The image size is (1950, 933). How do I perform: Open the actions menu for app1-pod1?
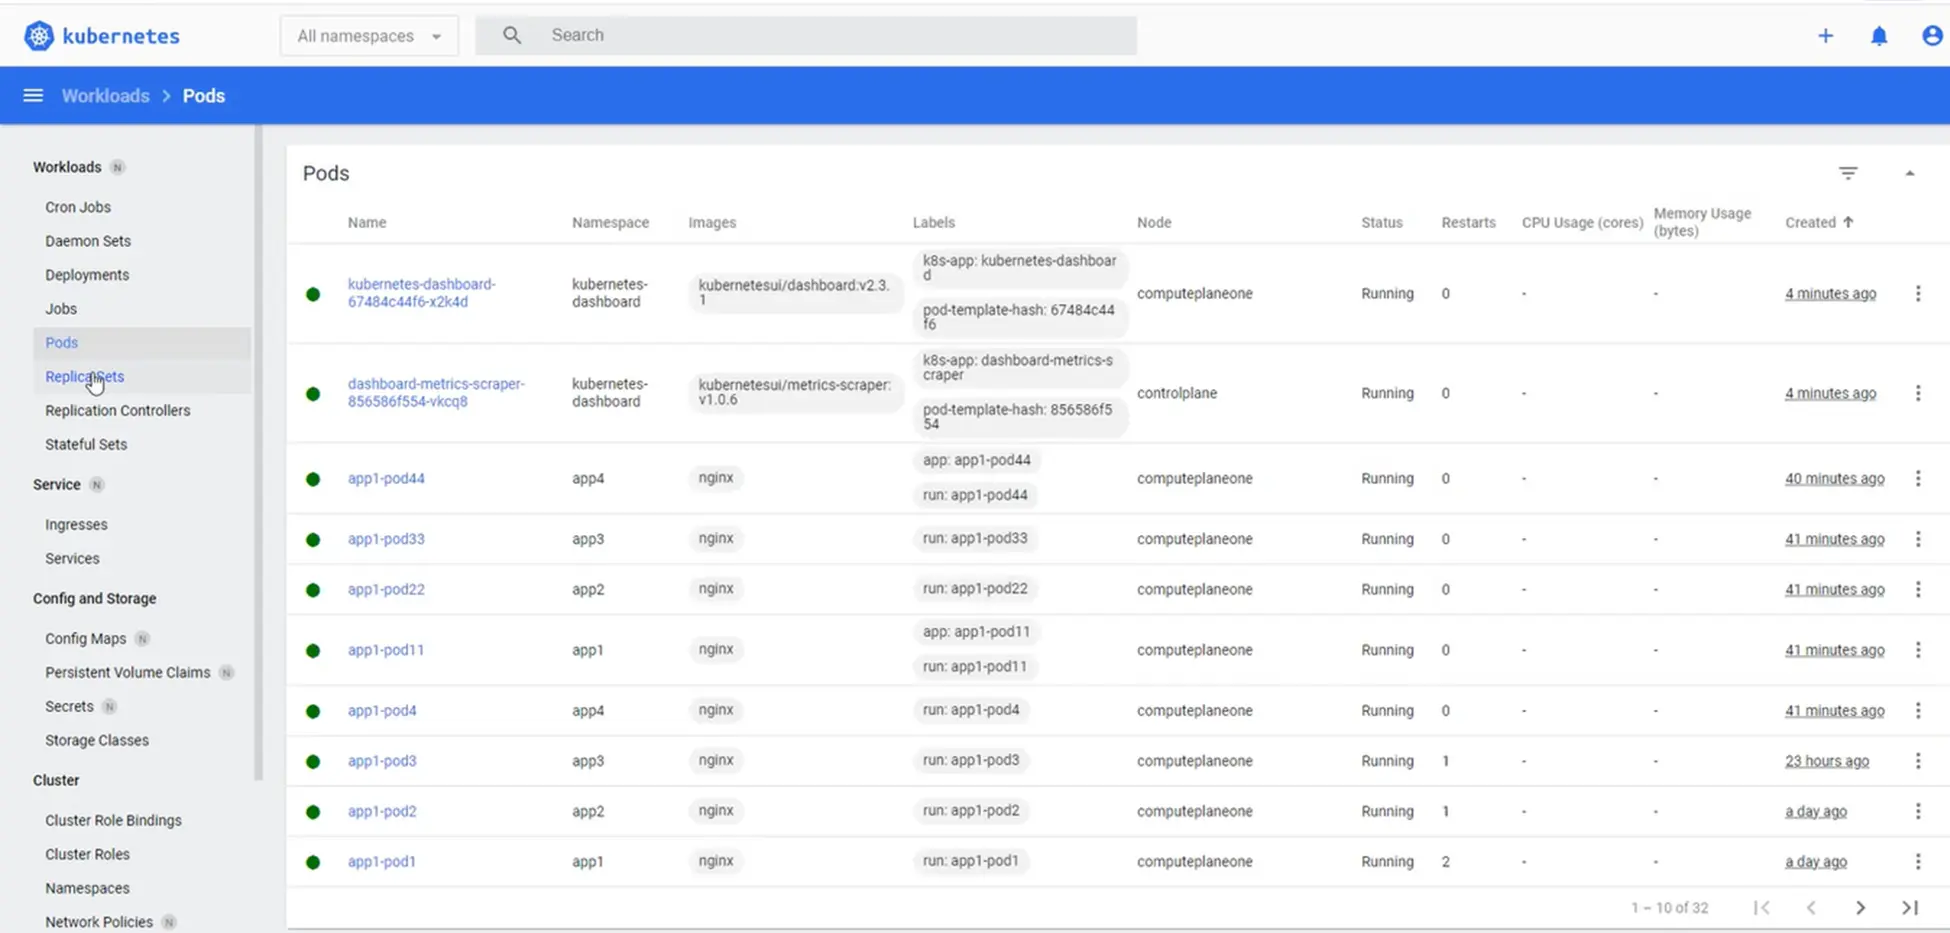(x=1919, y=861)
